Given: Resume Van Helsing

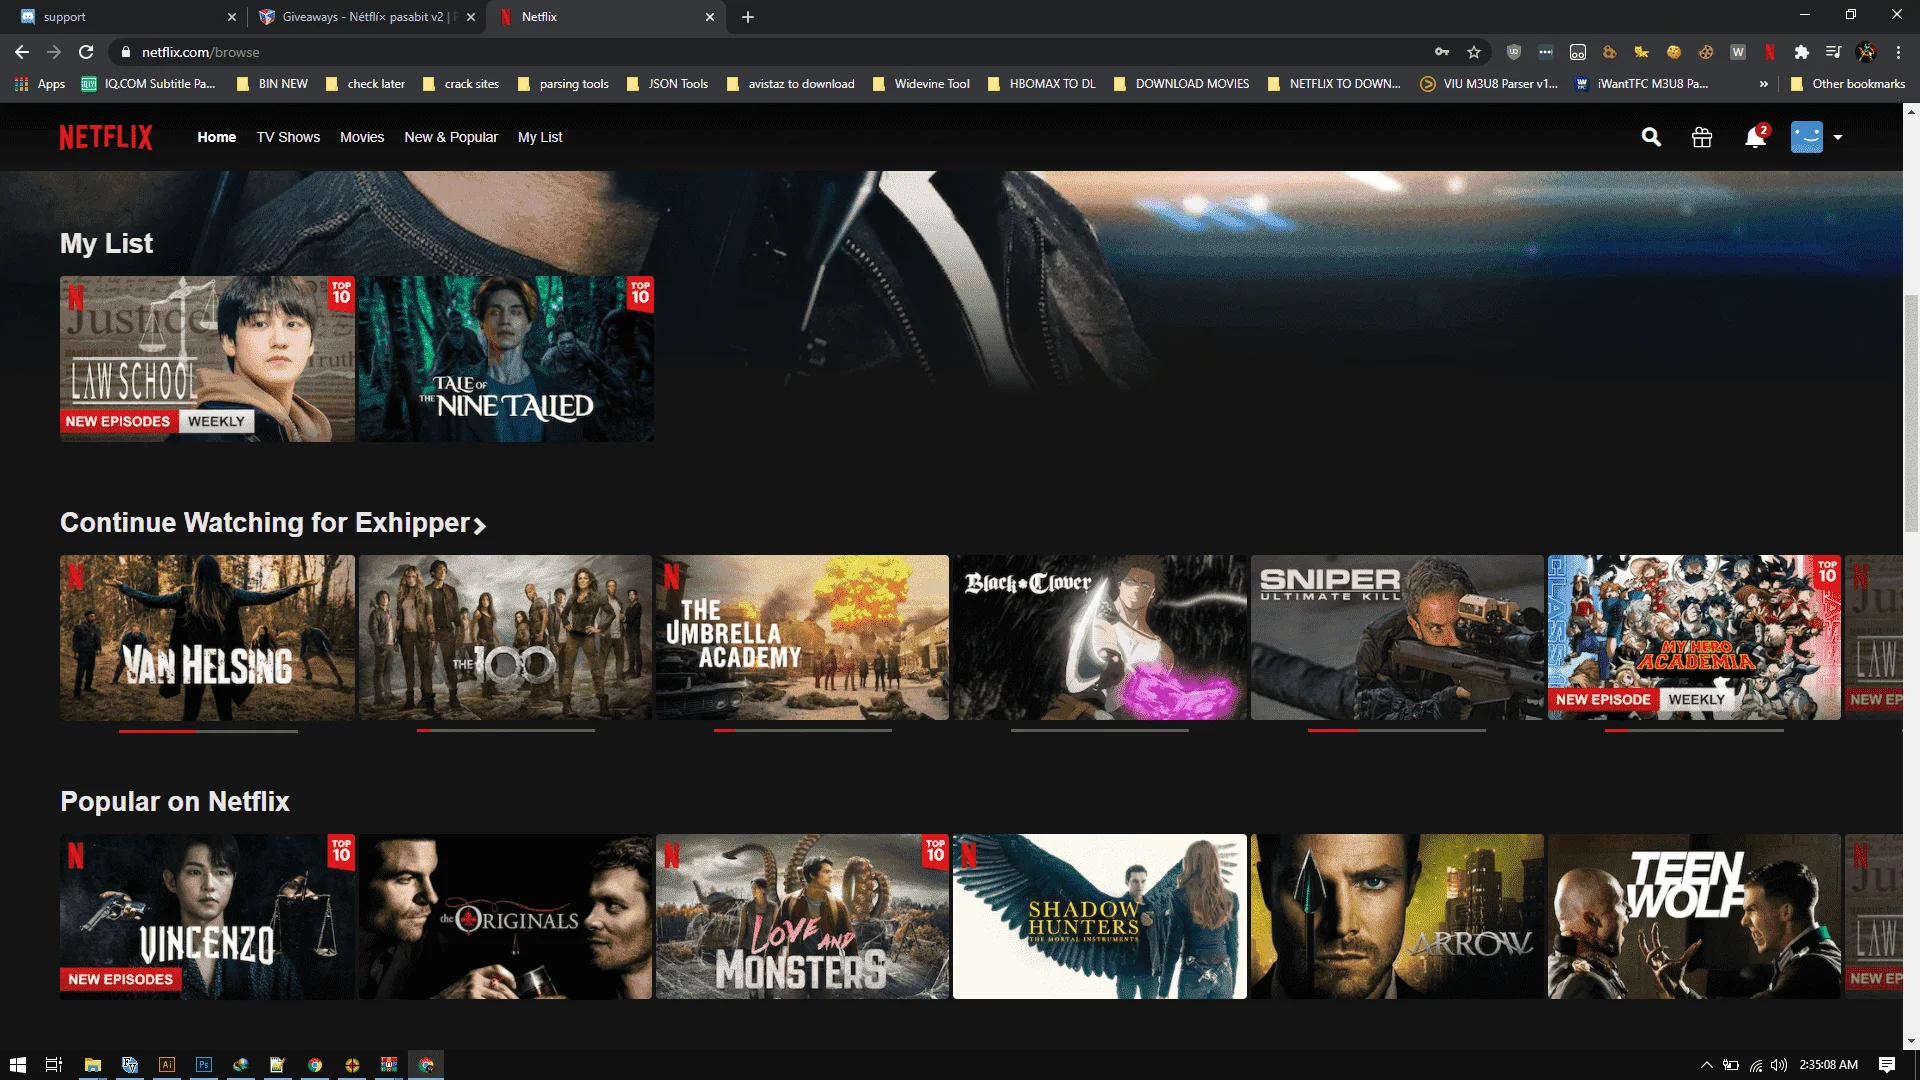Looking at the screenshot, I should 207,638.
